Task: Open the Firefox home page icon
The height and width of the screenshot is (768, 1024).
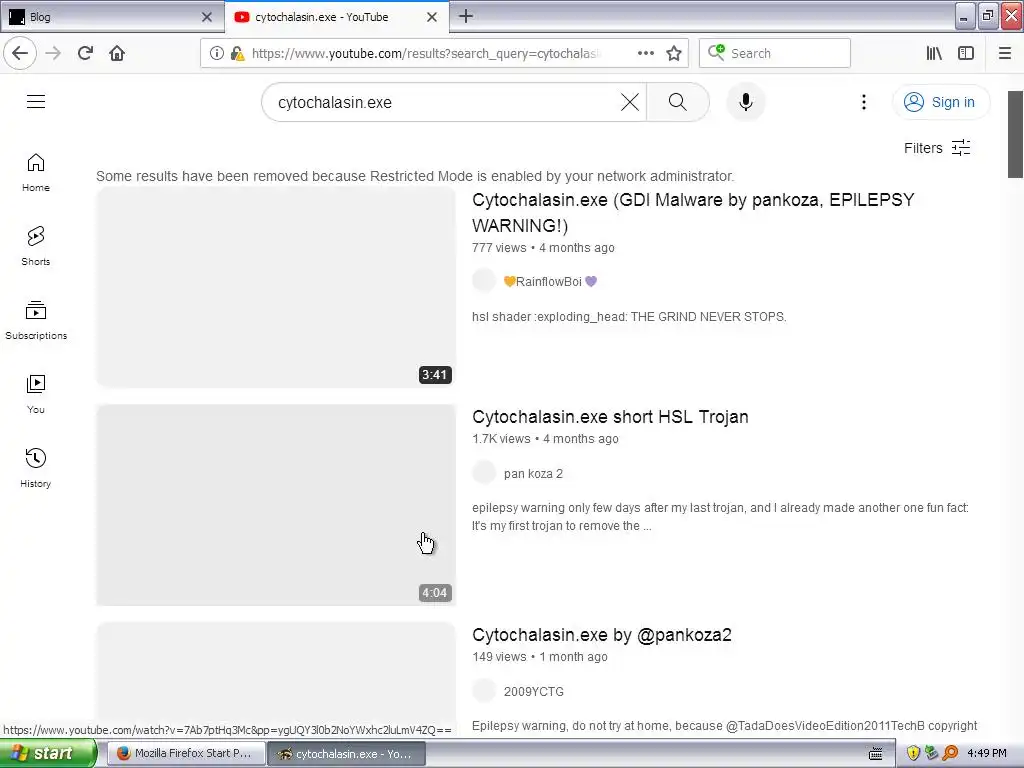Action: pyautogui.click(x=117, y=53)
